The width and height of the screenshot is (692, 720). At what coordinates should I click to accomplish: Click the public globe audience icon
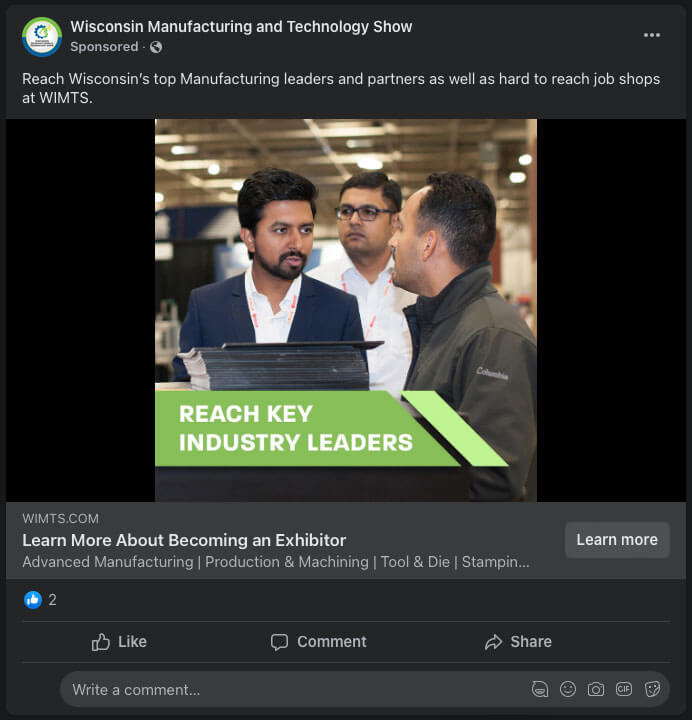(x=156, y=47)
